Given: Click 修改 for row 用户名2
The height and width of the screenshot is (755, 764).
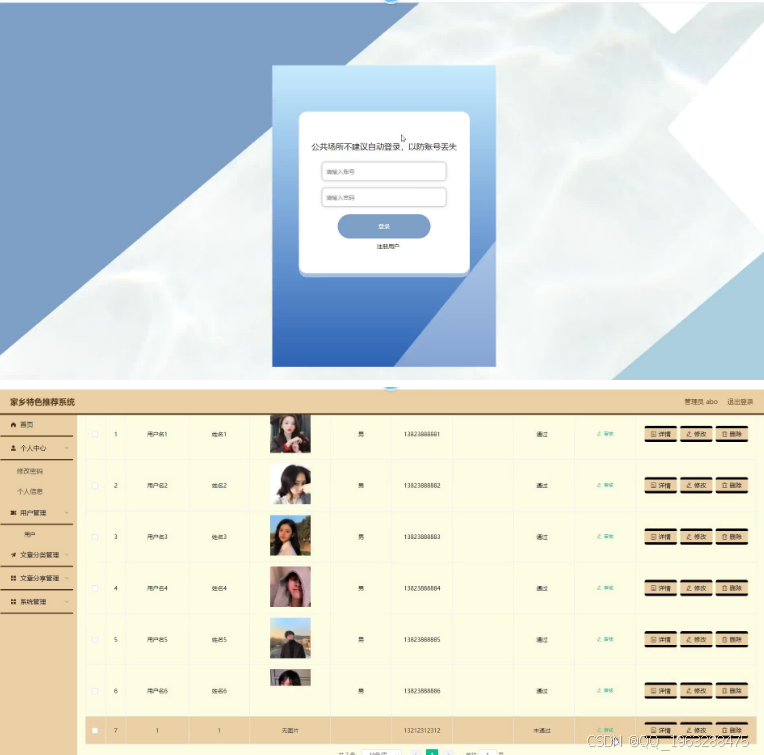Looking at the screenshot, I should click(x=696, y=486).
